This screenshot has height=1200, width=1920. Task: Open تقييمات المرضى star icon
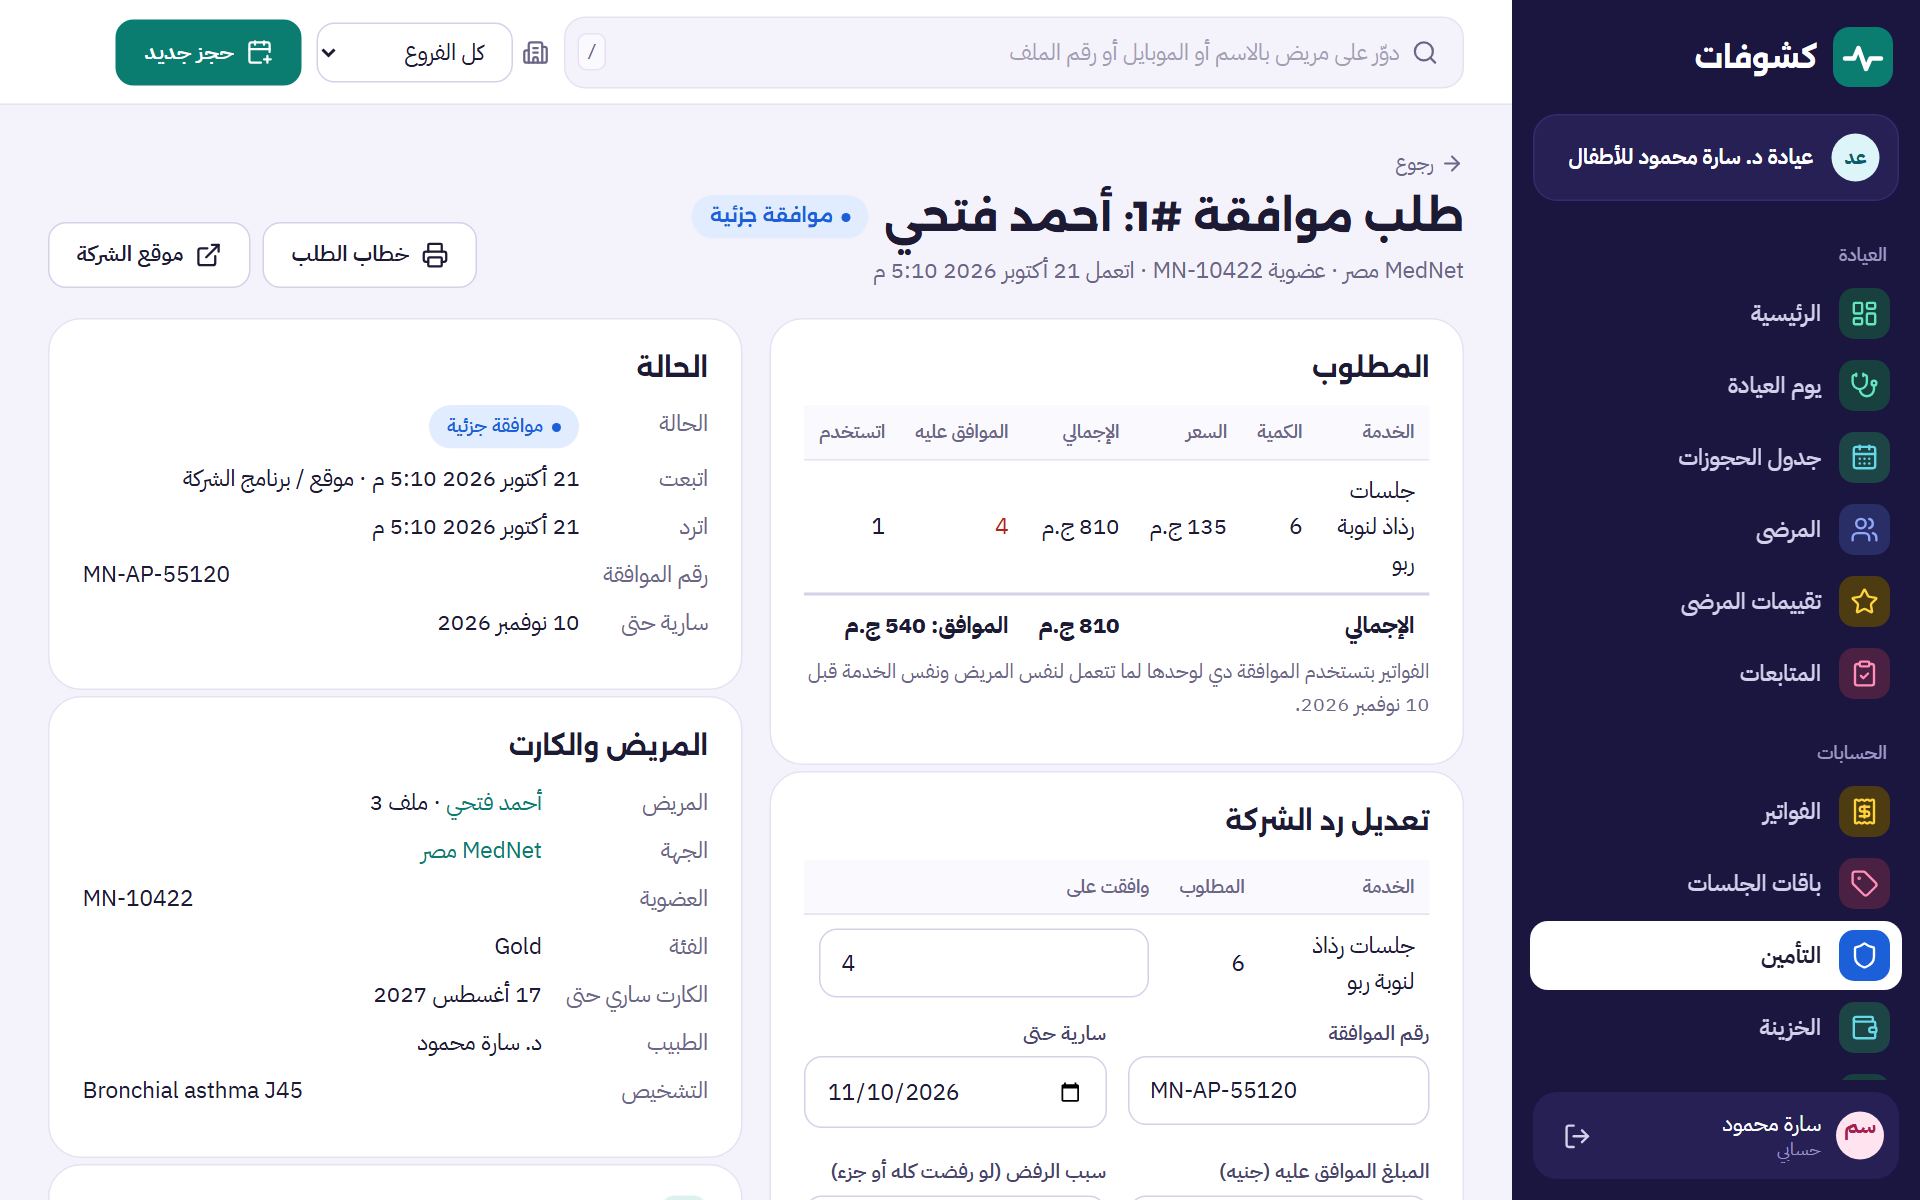[x=1864, y=602]
